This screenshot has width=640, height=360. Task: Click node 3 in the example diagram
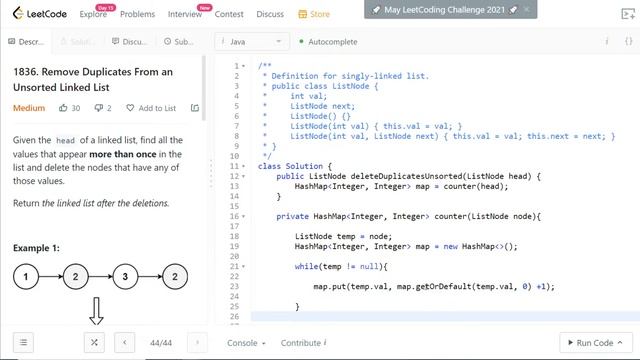[x=125, y=277]
